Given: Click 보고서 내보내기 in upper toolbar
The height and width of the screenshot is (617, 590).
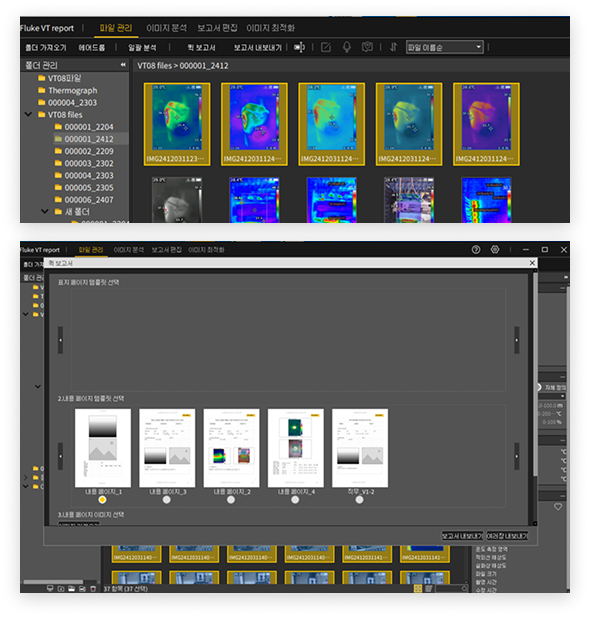Looking at the screenshot, I should [x=258, y=48].
